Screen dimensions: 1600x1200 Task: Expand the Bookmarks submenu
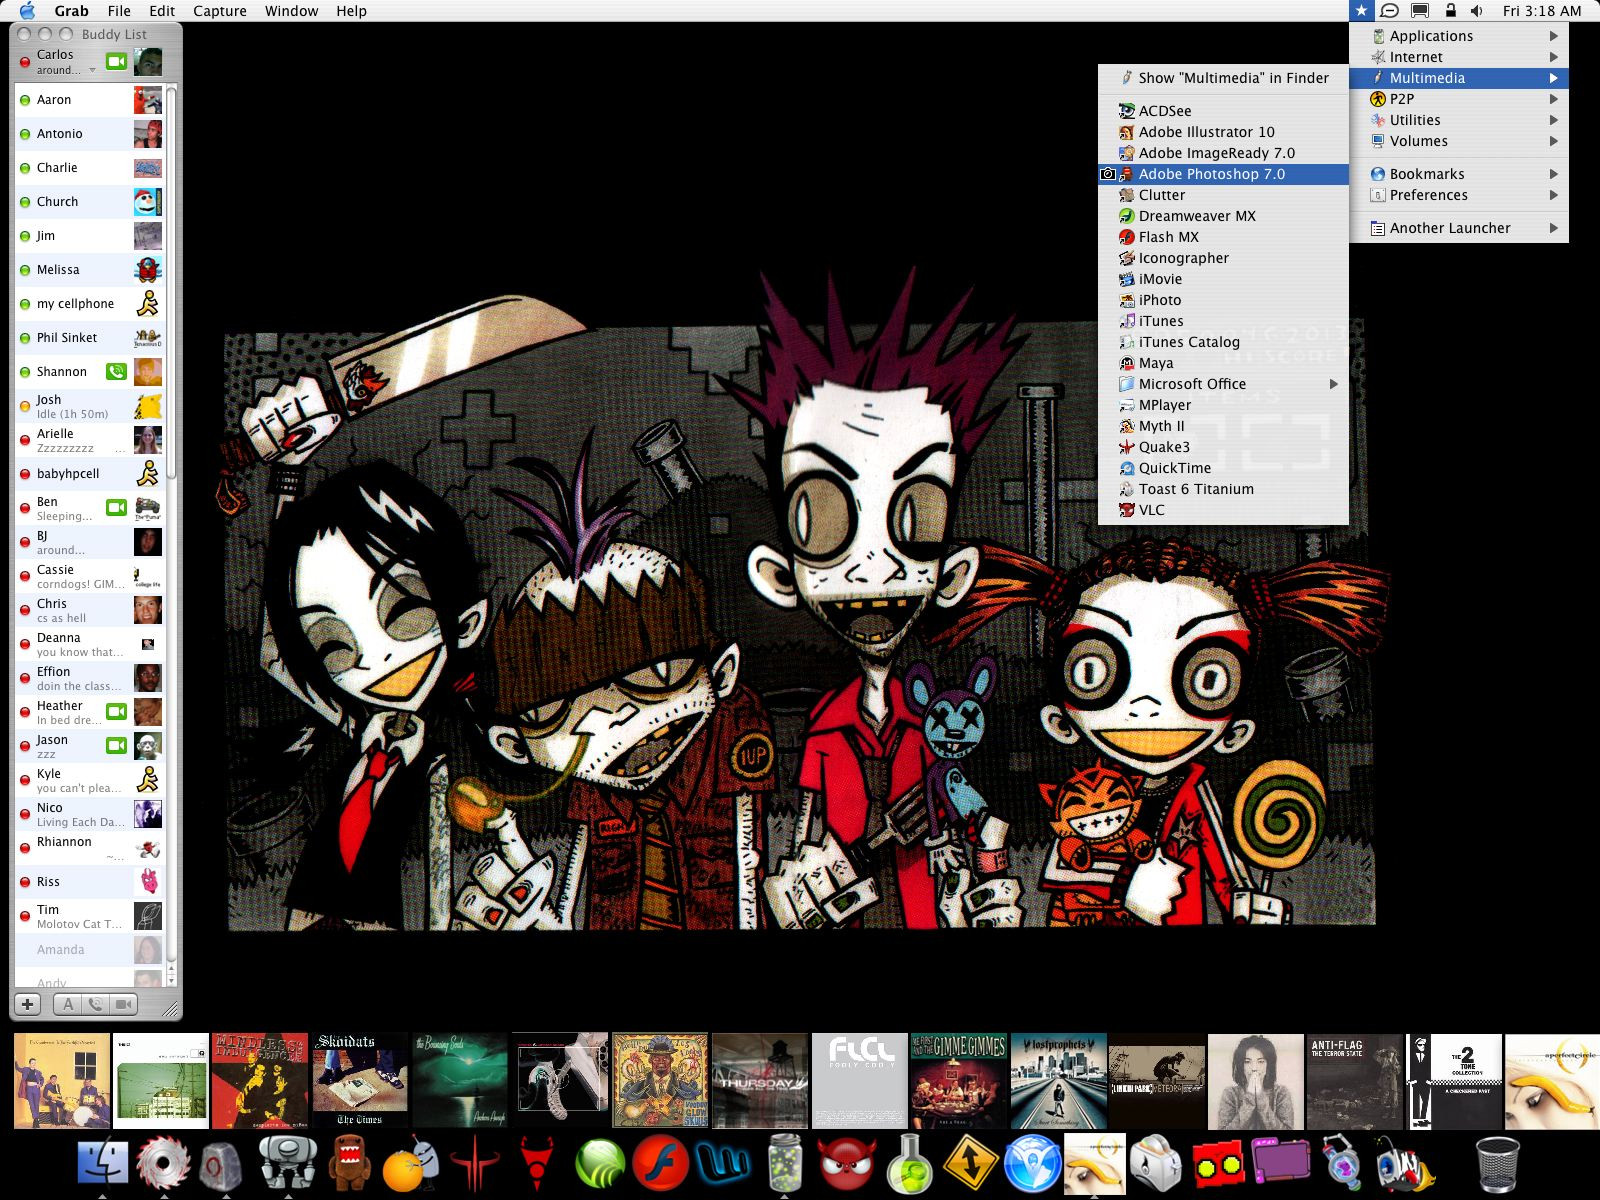coord(1459,174)
